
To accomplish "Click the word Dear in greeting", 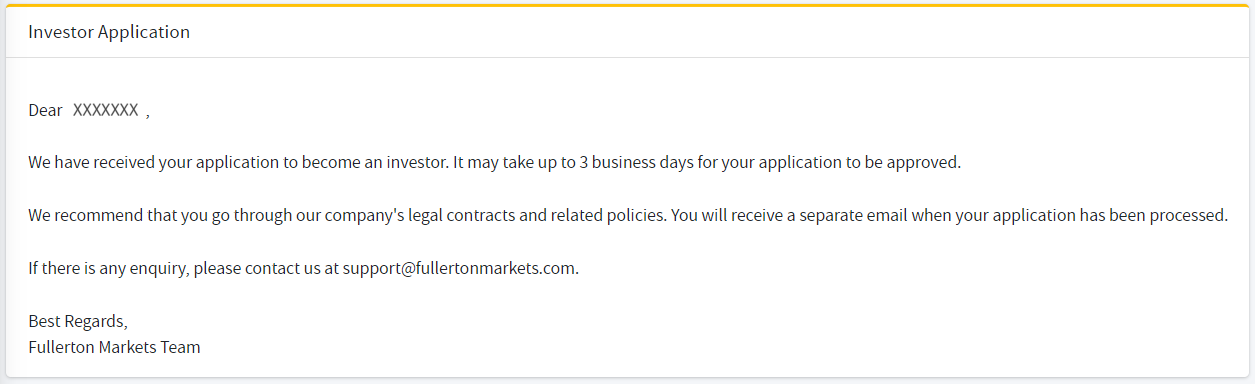I will click(45, 110).
